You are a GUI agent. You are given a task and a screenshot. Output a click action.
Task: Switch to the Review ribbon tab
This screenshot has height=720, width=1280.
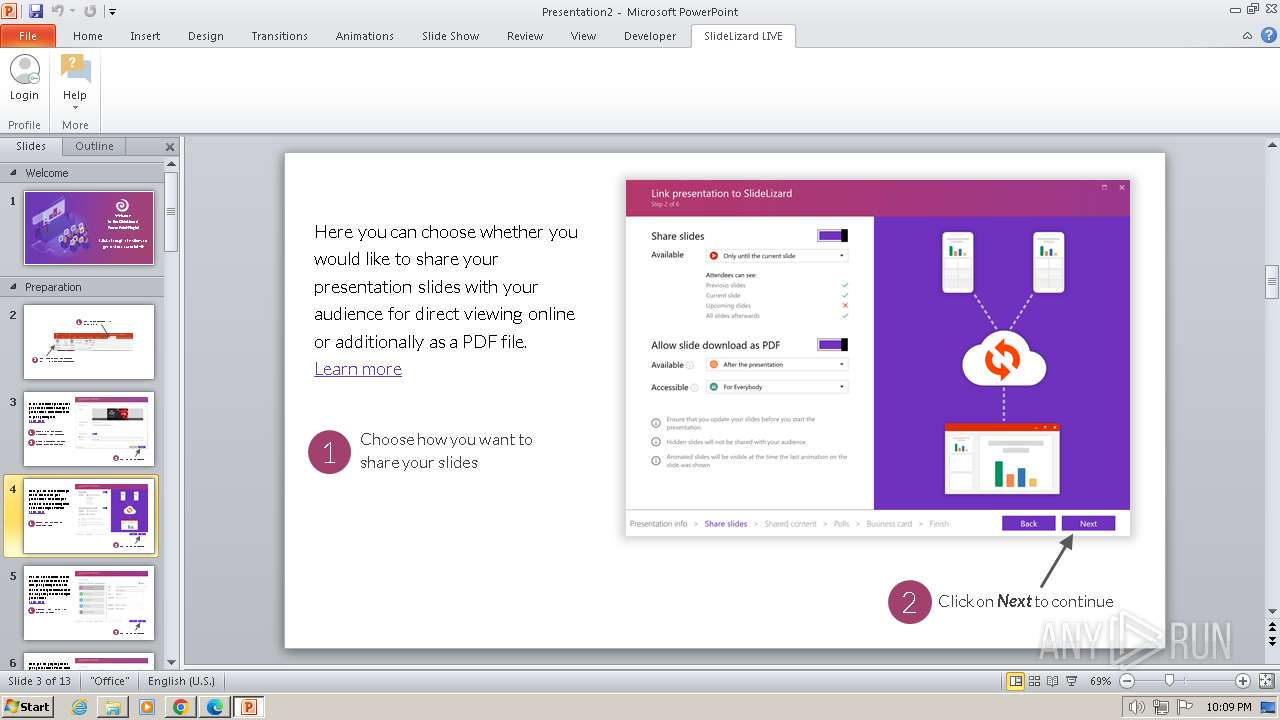525,36
